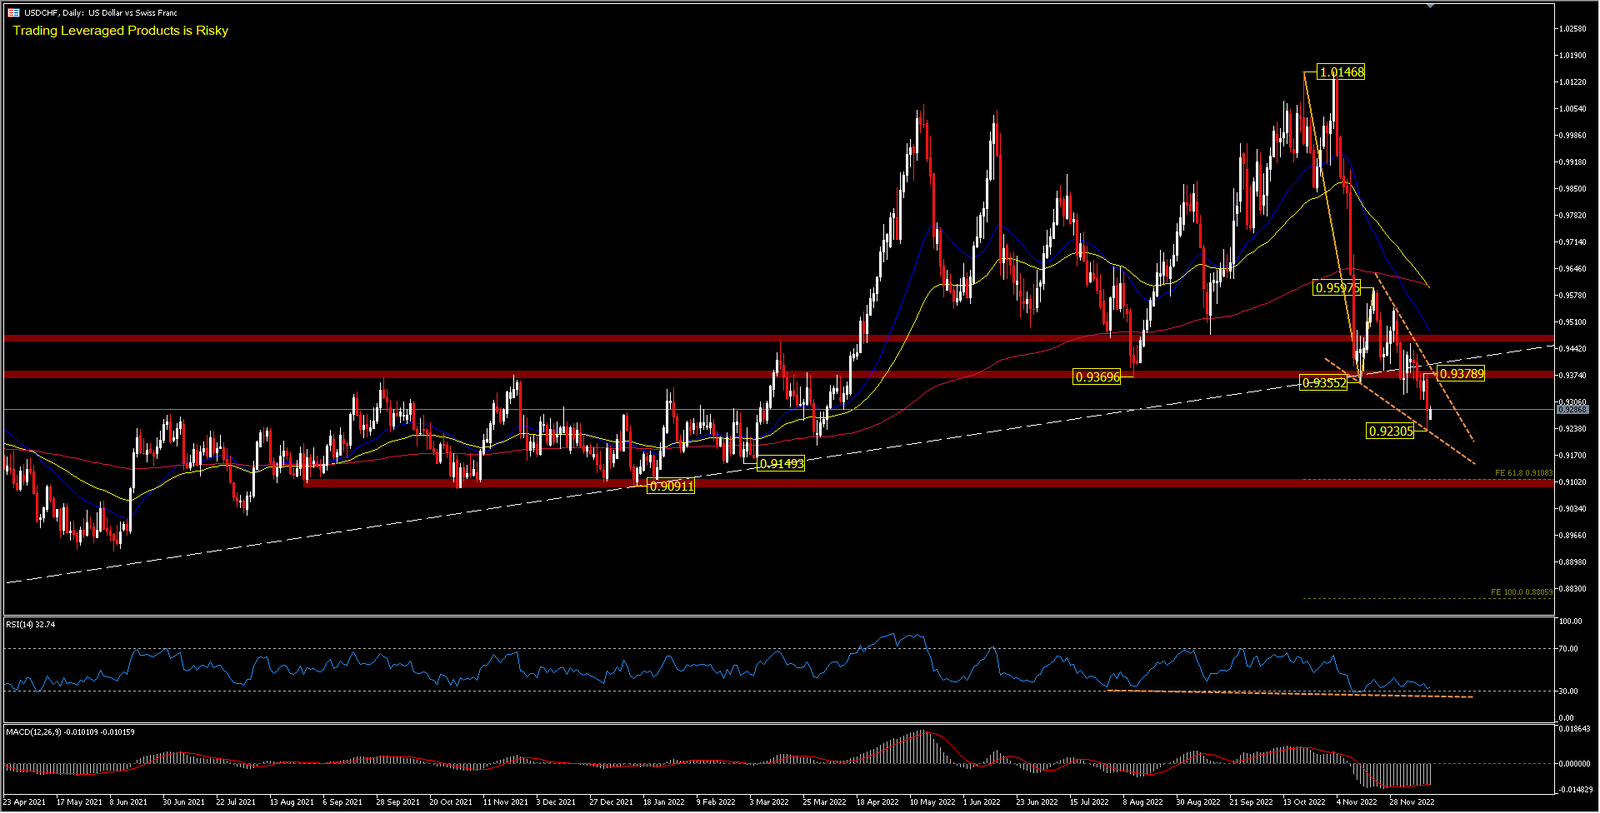Click the 10 May 2022 date marker

click(932, 802)
